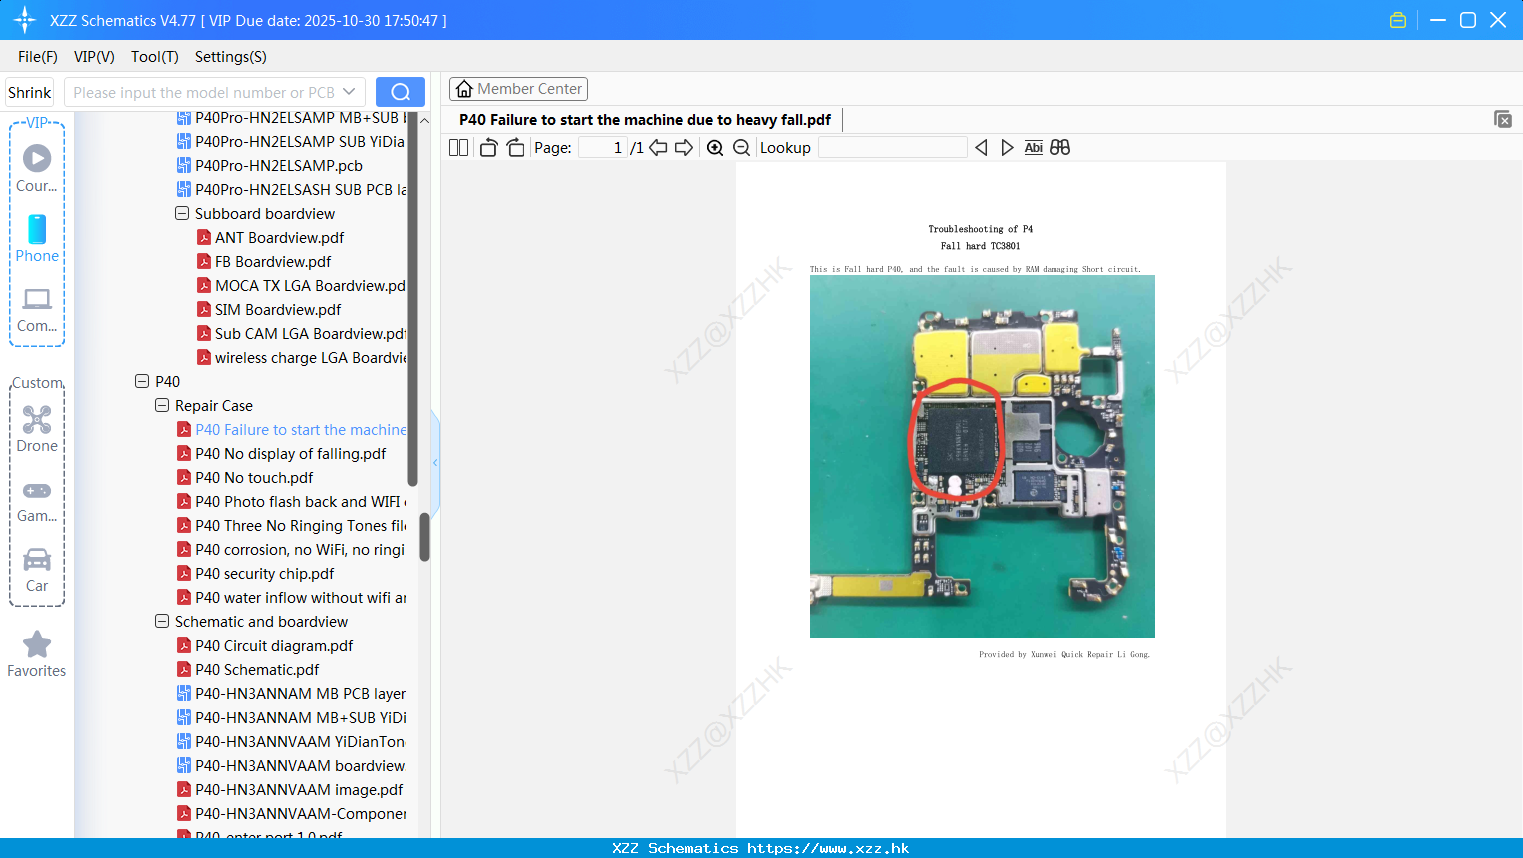Toggle two-page view icon in toolbar
This screenshot has width=1523, height=858.
458,148
